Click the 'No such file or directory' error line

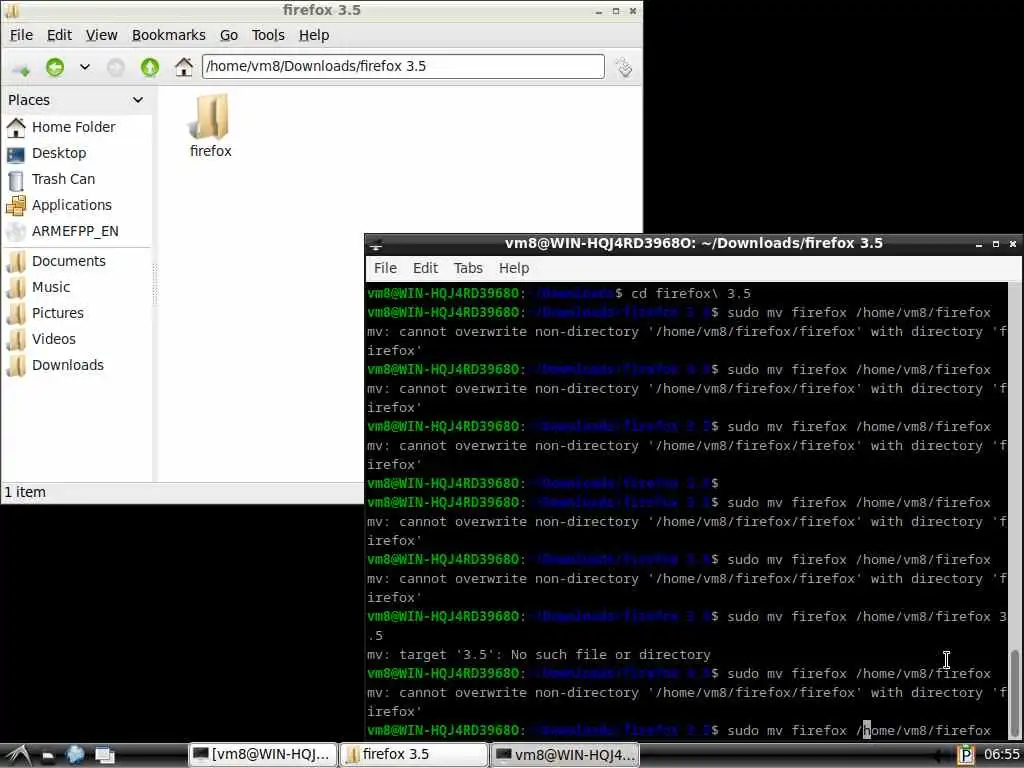coord(539,655)
